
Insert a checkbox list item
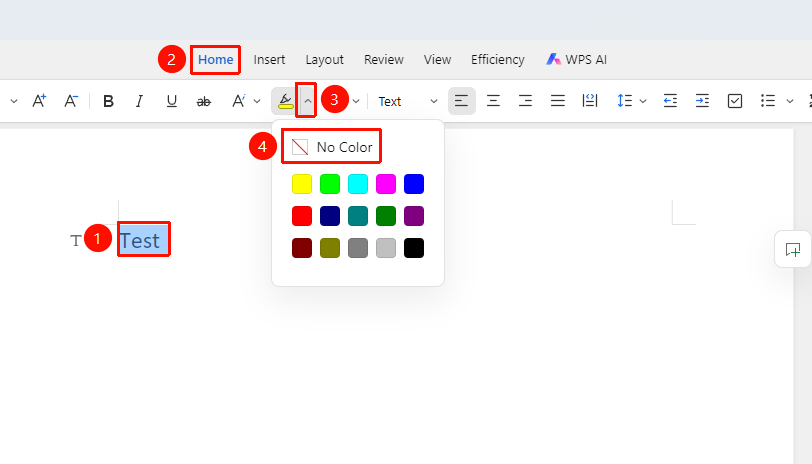(x=735, y=101)
